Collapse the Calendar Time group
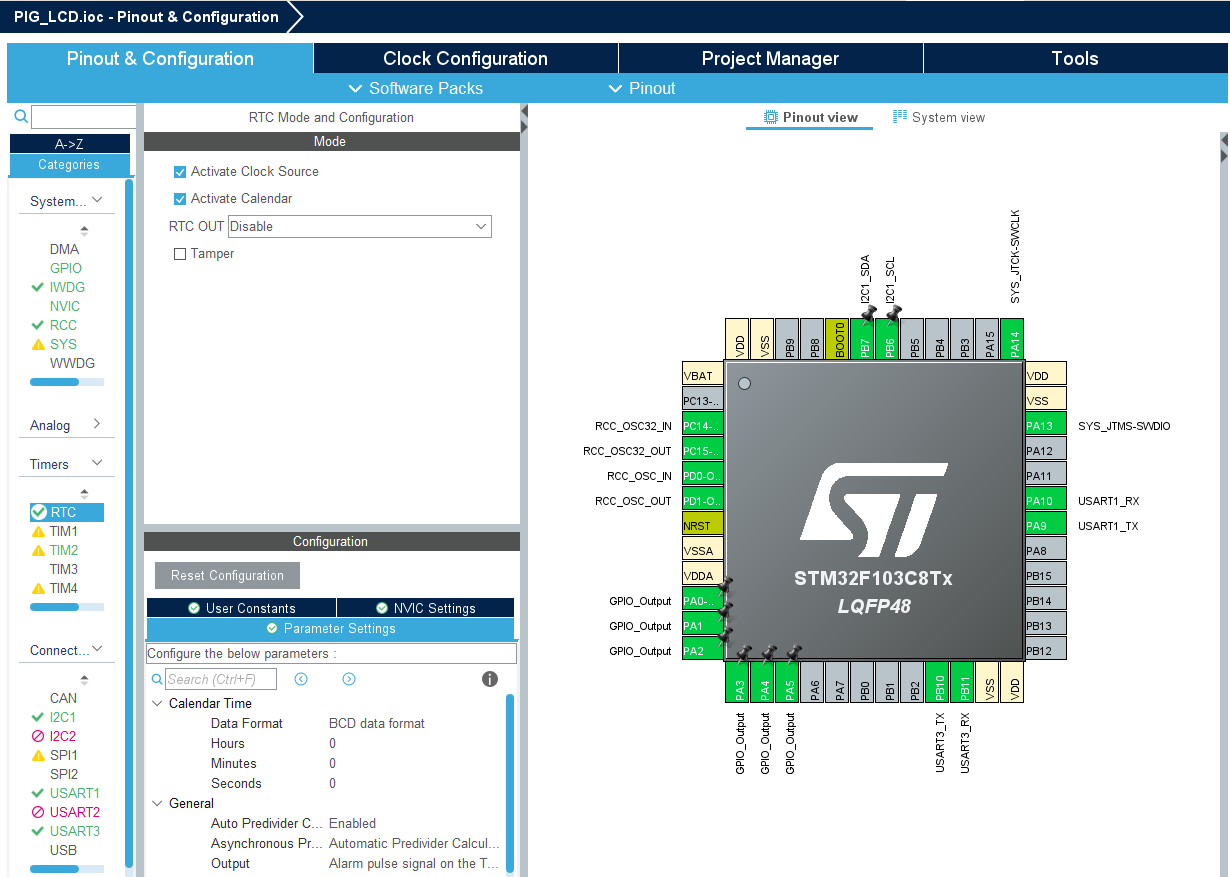Viewport: 1230px width, 877px height. click(x=157, y=704)
